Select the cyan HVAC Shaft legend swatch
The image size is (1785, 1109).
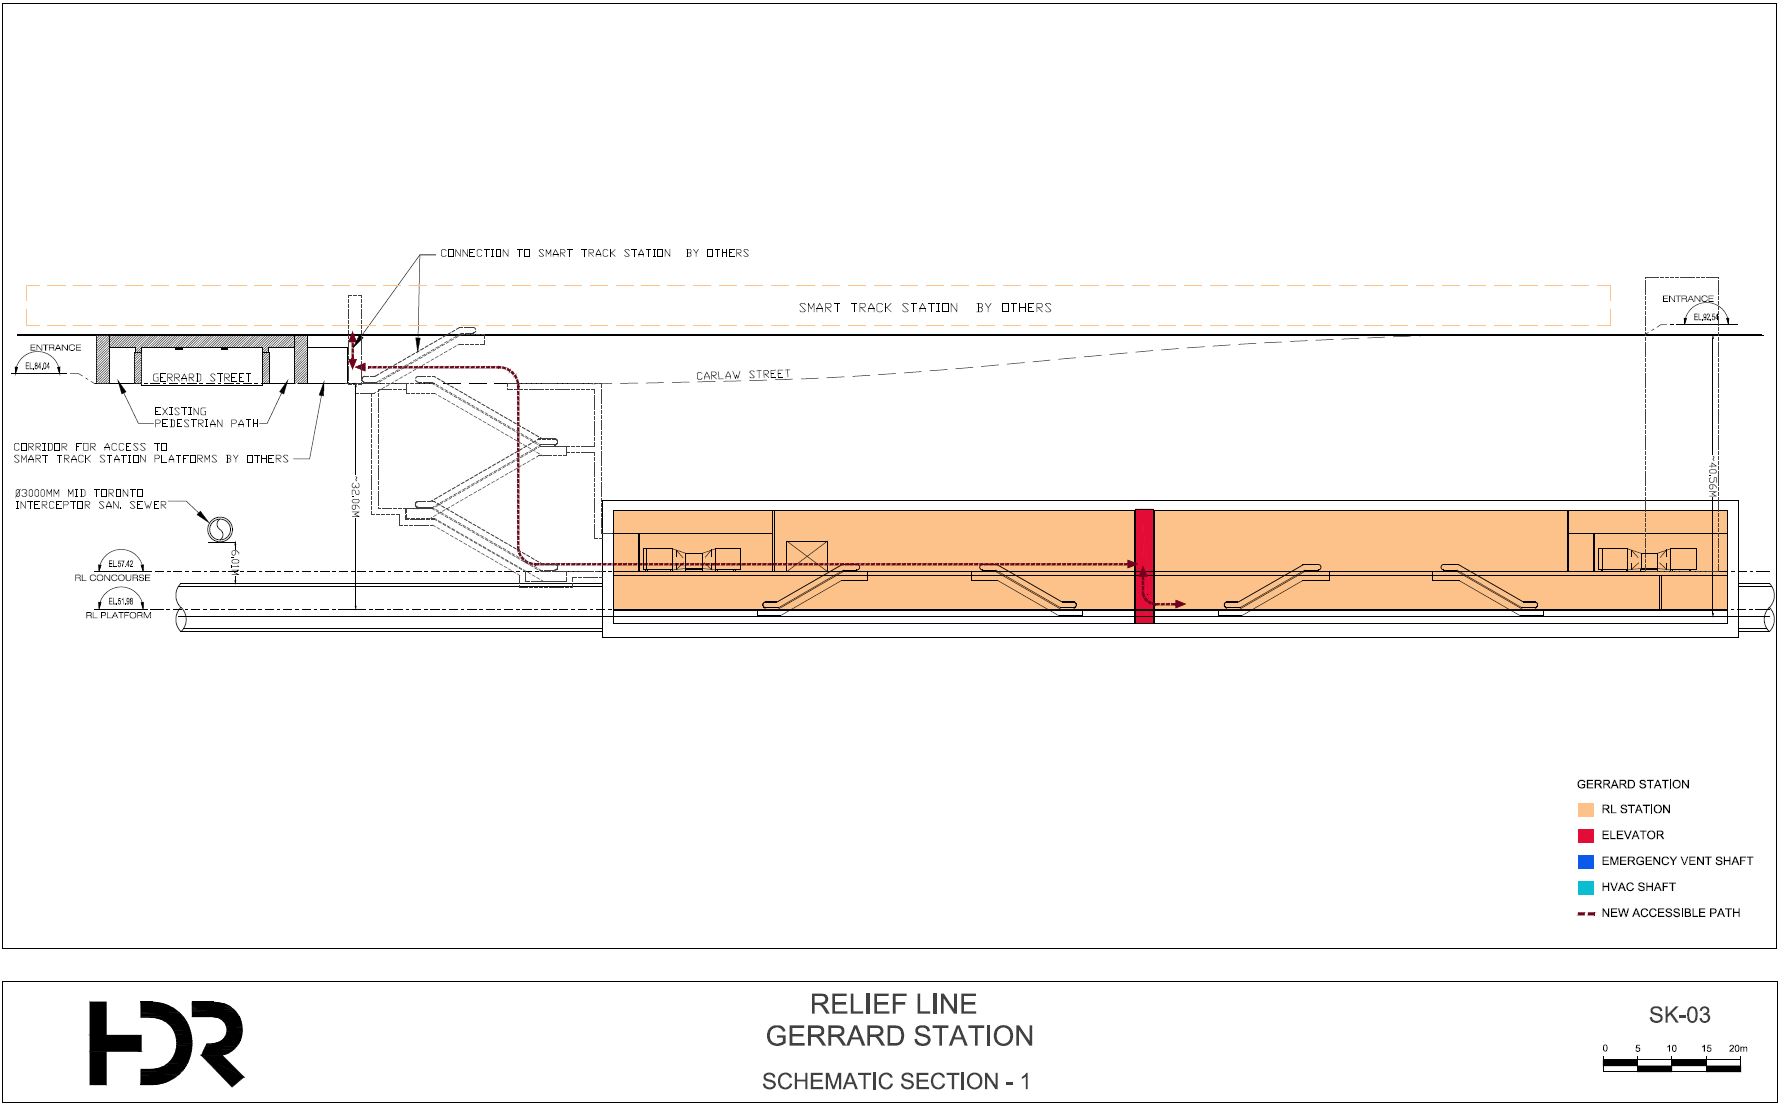[x=1585, y=888]
